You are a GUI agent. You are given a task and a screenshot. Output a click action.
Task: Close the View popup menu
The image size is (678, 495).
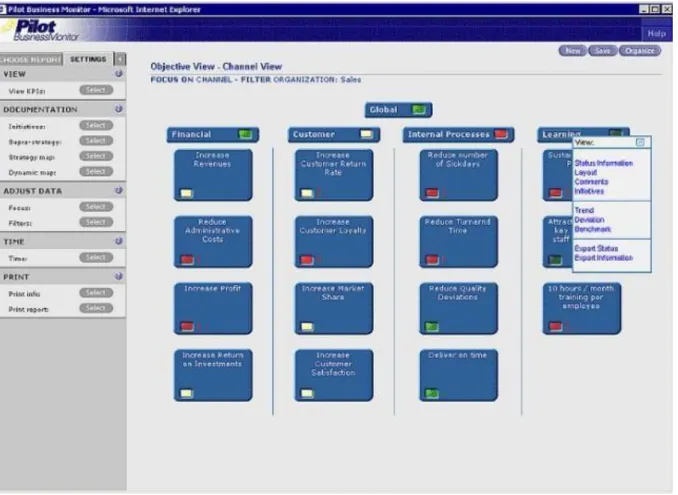pyautogui.click(x=640, y=142)
